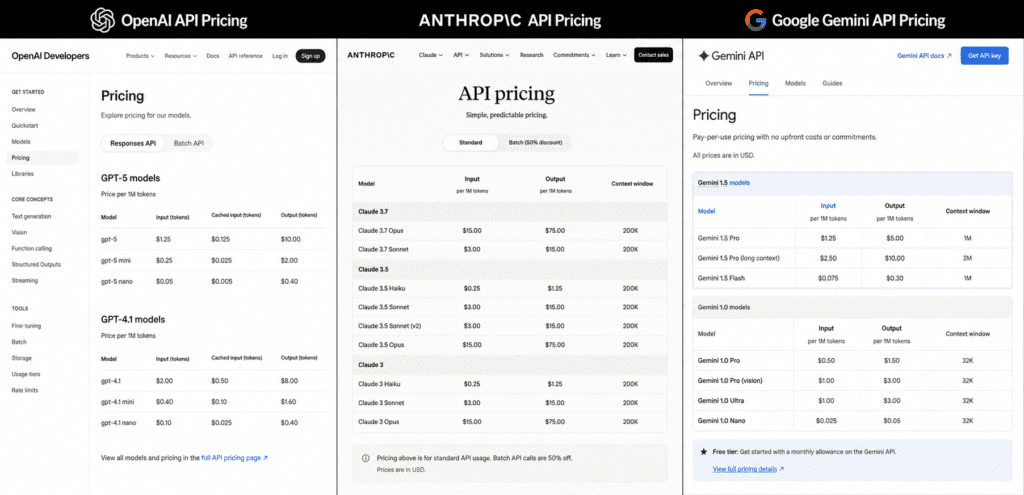
Task: Open the Solutions dropdown menu
Action: (494, 56)
